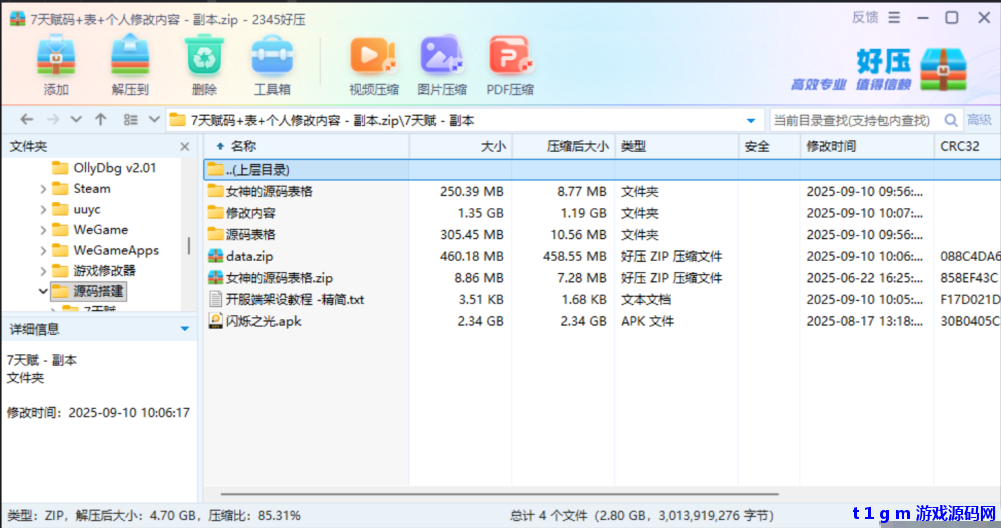Open the 工具箱 (Toolbox) icon
The height and width of the screenshot is (528, 1001).
click(271, 57)
